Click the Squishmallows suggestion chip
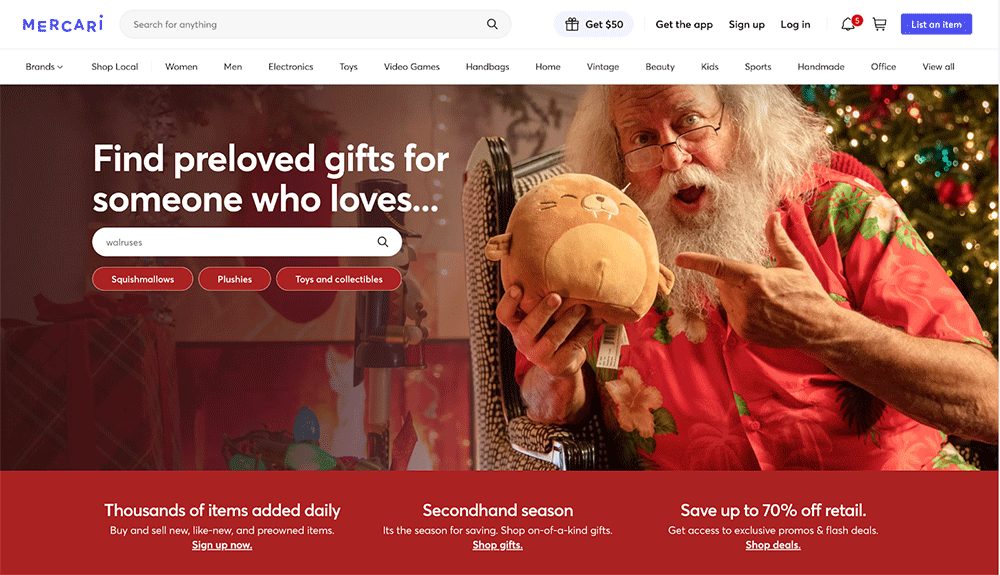 (142, 279)
